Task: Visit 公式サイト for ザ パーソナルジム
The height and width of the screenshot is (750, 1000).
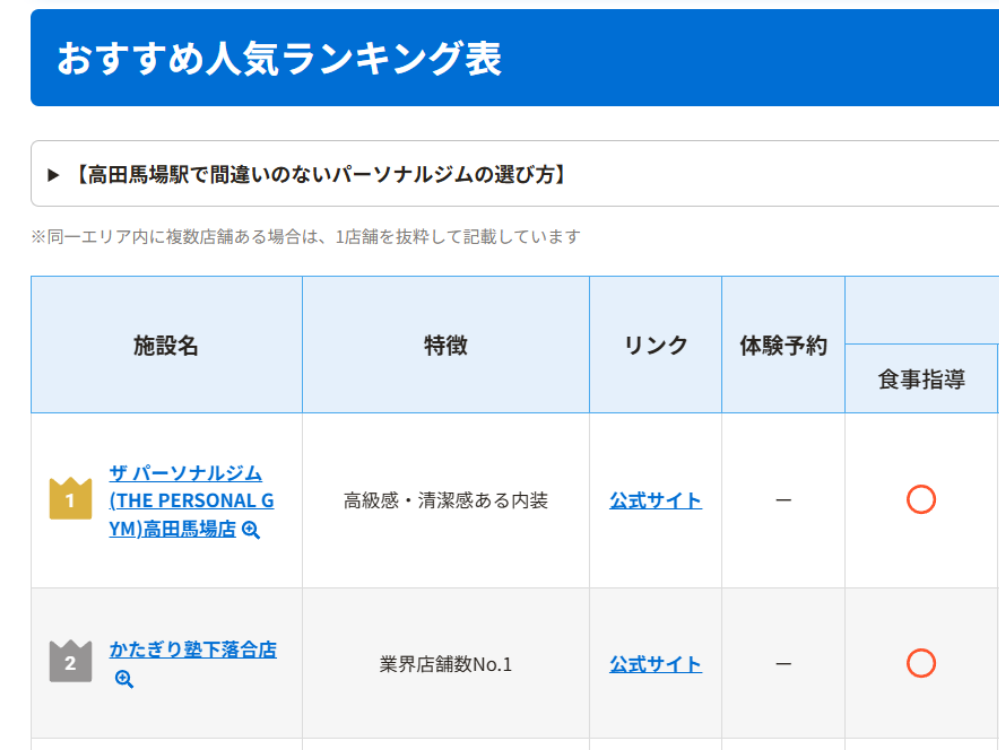Action: click(655, 500)
